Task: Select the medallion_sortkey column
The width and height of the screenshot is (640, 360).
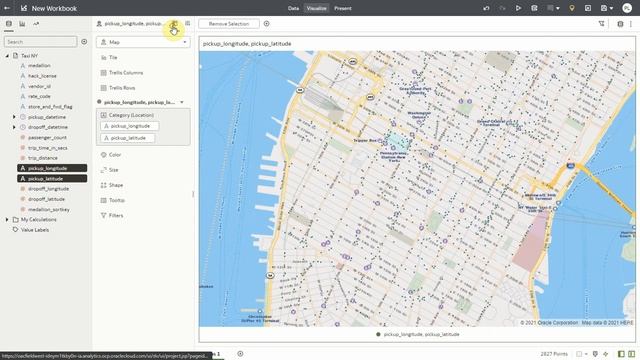Action: click(x=49, y=209)
